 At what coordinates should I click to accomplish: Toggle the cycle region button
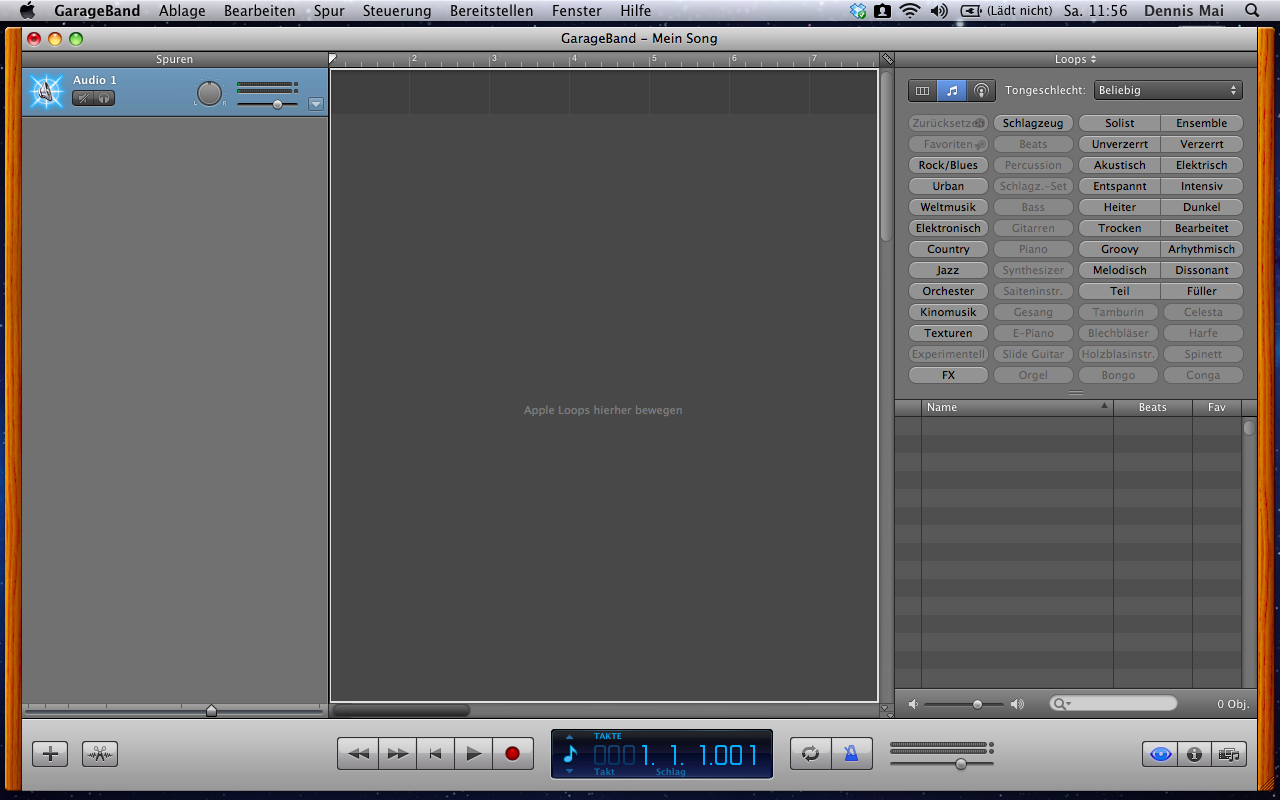tap(811, 754)
